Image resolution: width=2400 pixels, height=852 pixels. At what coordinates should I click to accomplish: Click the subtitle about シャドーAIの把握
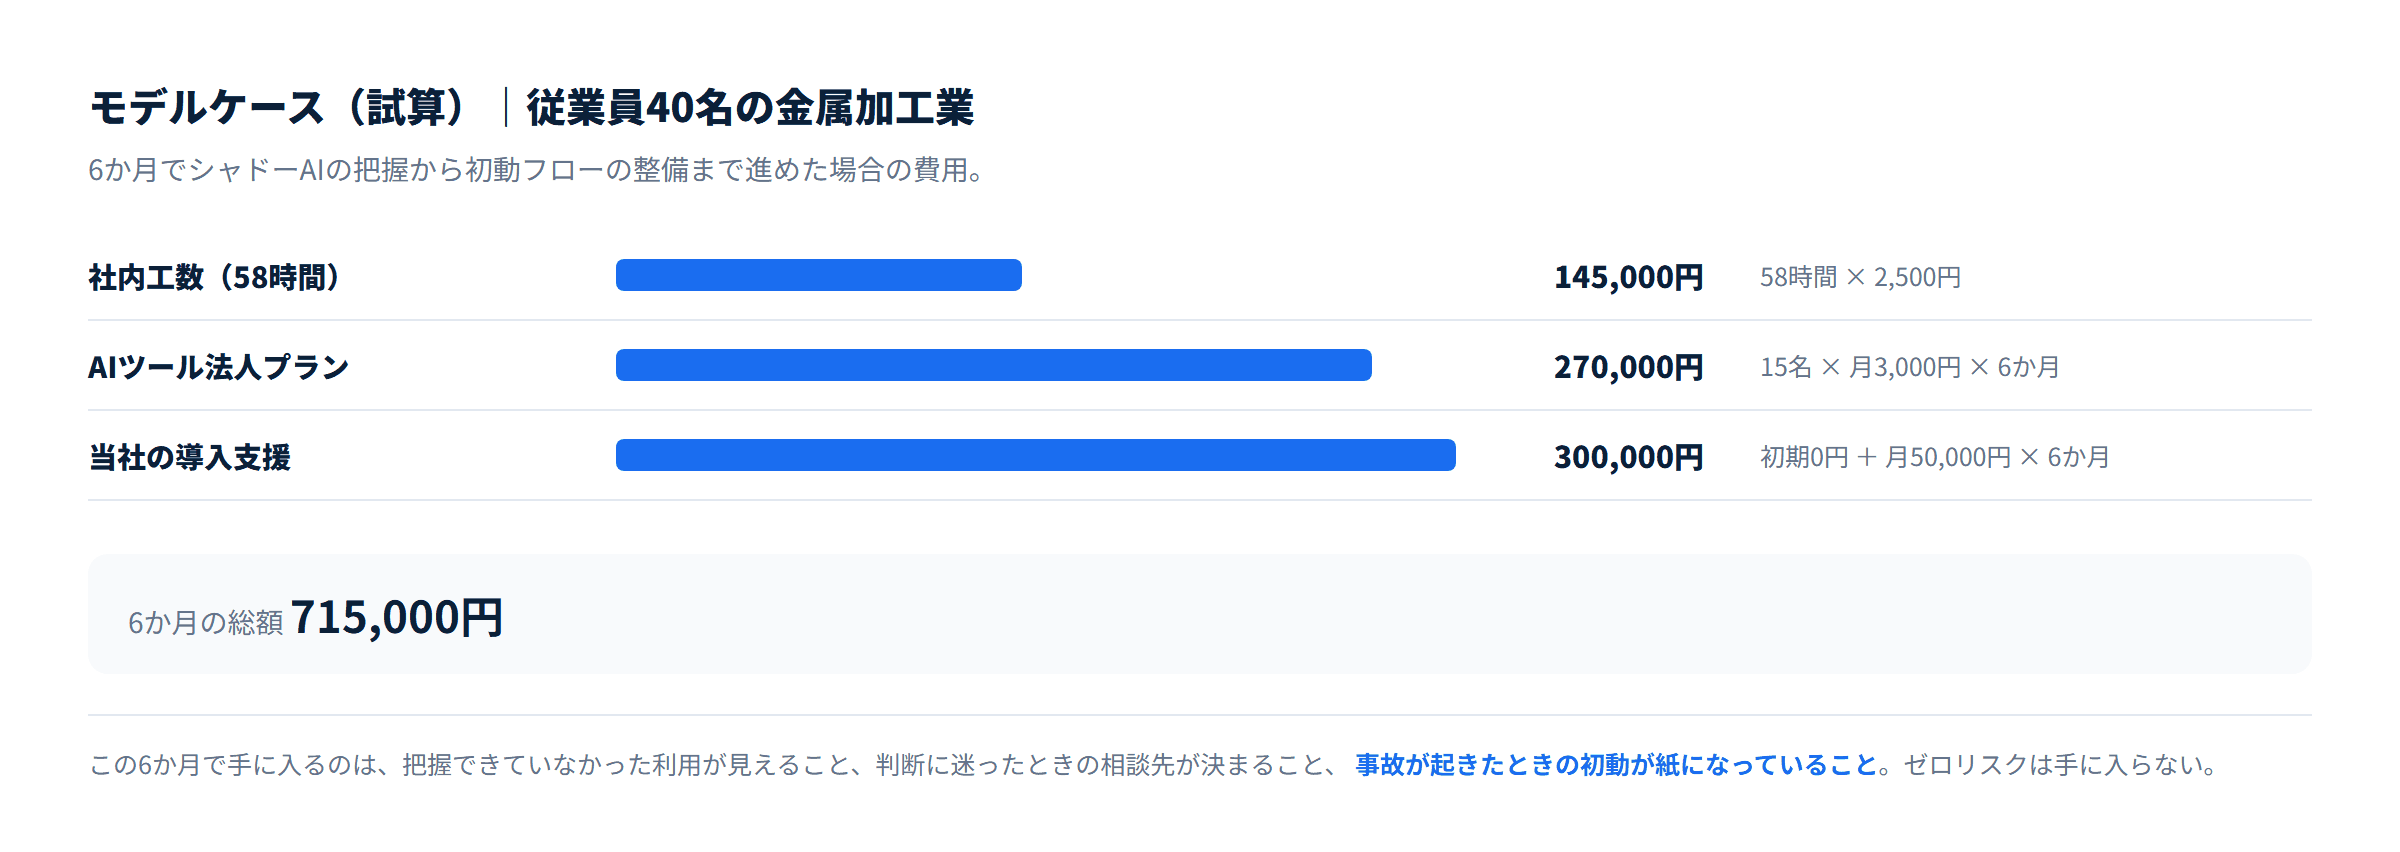click(x=537, y=170)
